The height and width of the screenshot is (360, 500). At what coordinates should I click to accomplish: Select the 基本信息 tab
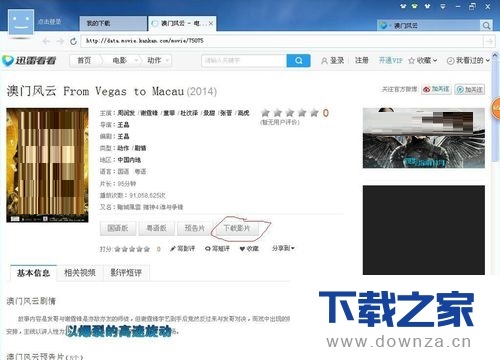coord(33,273)
